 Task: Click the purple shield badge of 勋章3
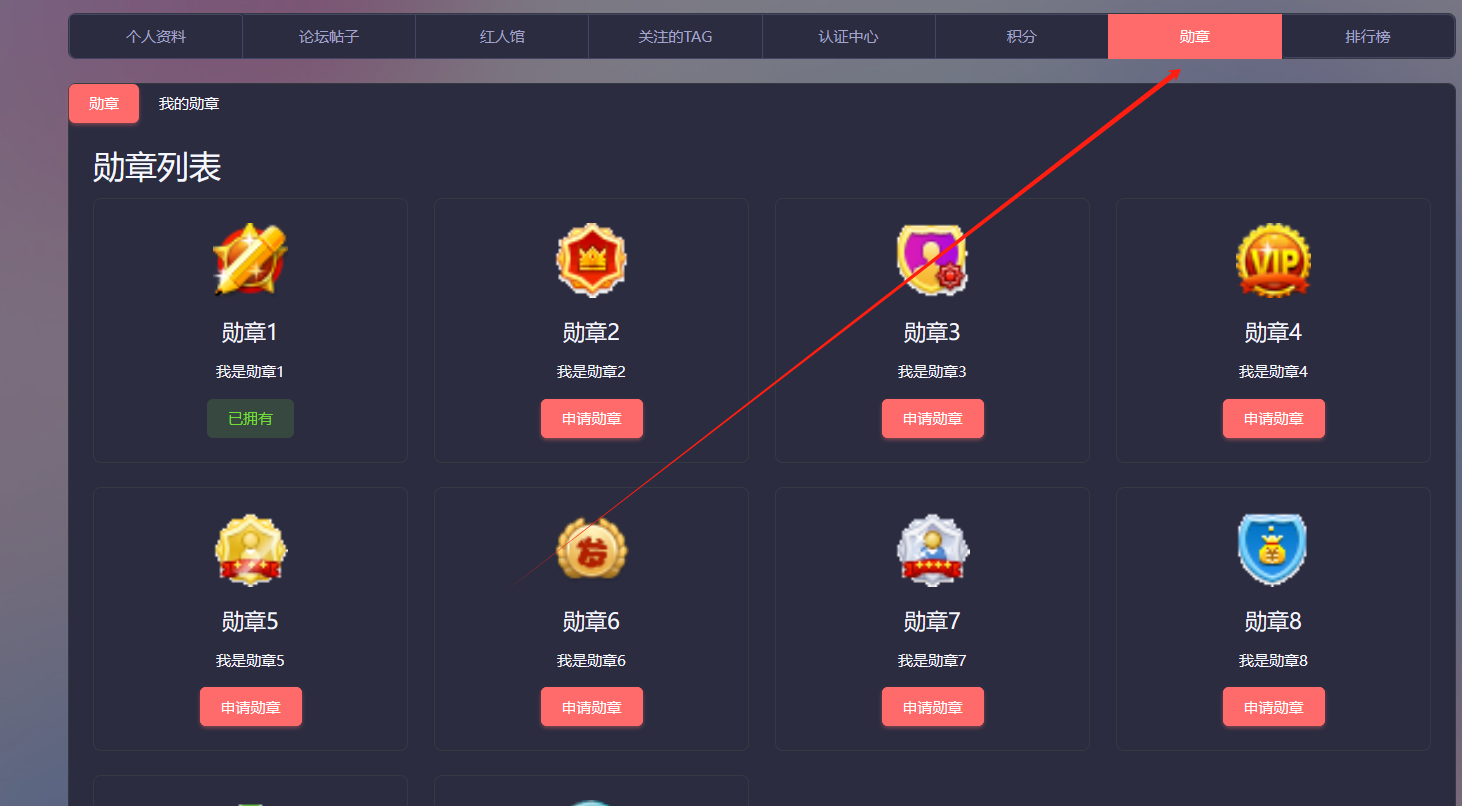click(932, 260)
